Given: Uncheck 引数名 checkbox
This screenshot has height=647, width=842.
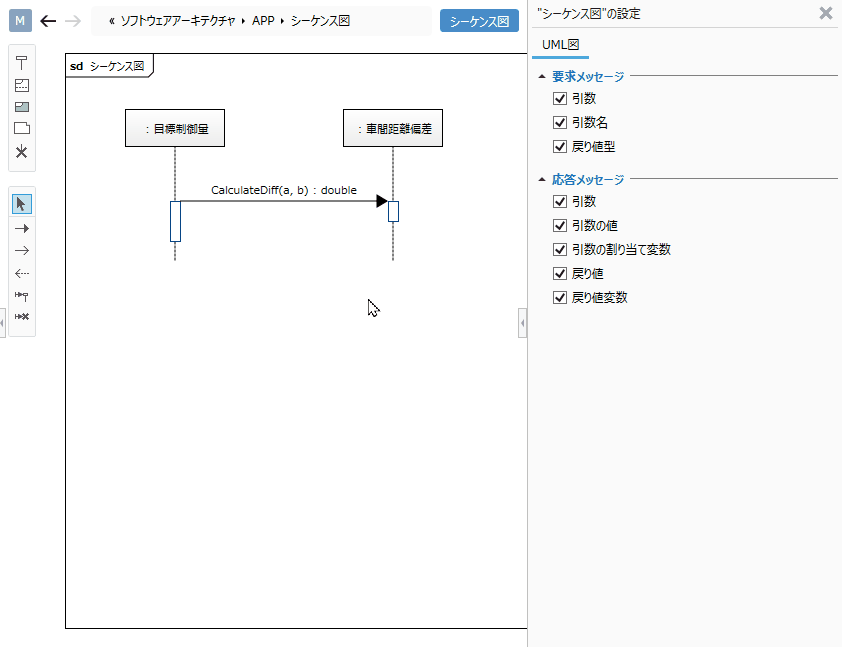Looking at the screenshot, I should [x=560, y=122].
